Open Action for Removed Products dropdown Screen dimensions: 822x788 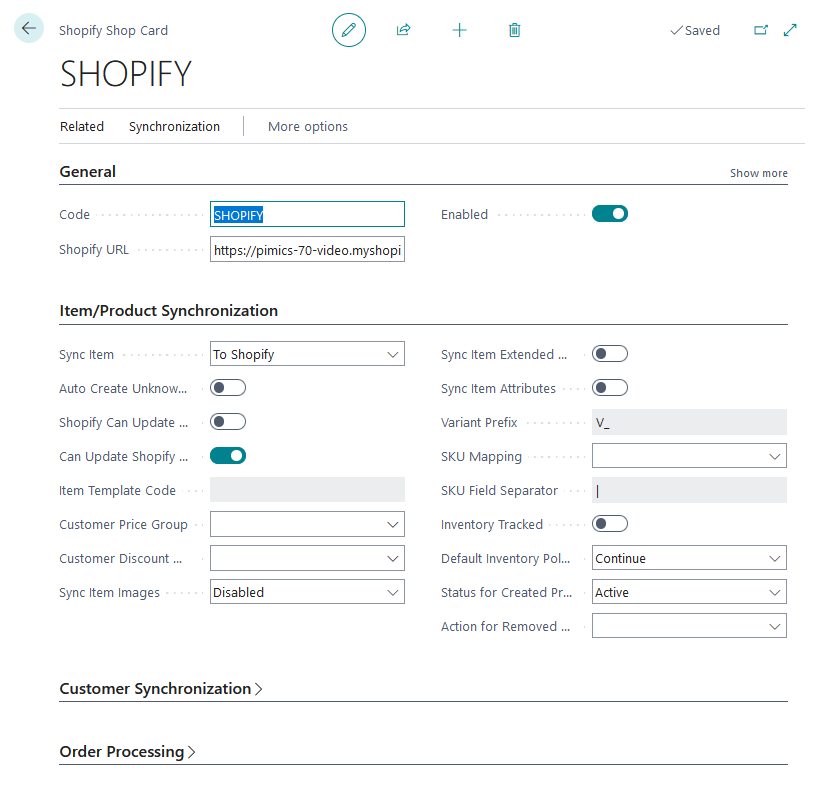[689, 626]
